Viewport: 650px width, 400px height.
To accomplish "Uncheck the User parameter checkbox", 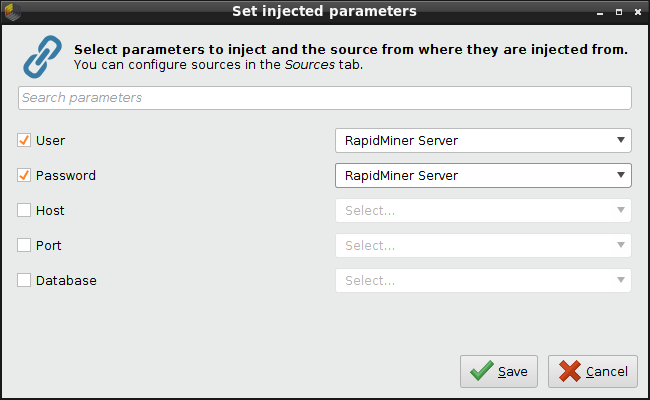I will coord(24,141).
